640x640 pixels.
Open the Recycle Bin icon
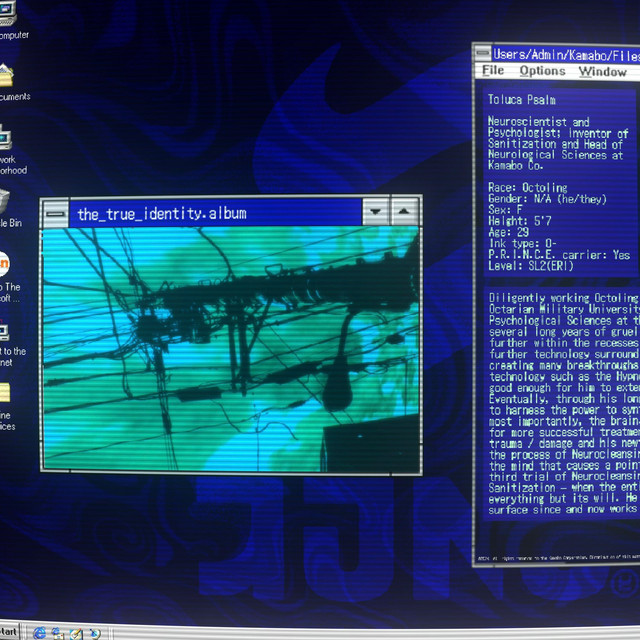(x=4, y=201)
